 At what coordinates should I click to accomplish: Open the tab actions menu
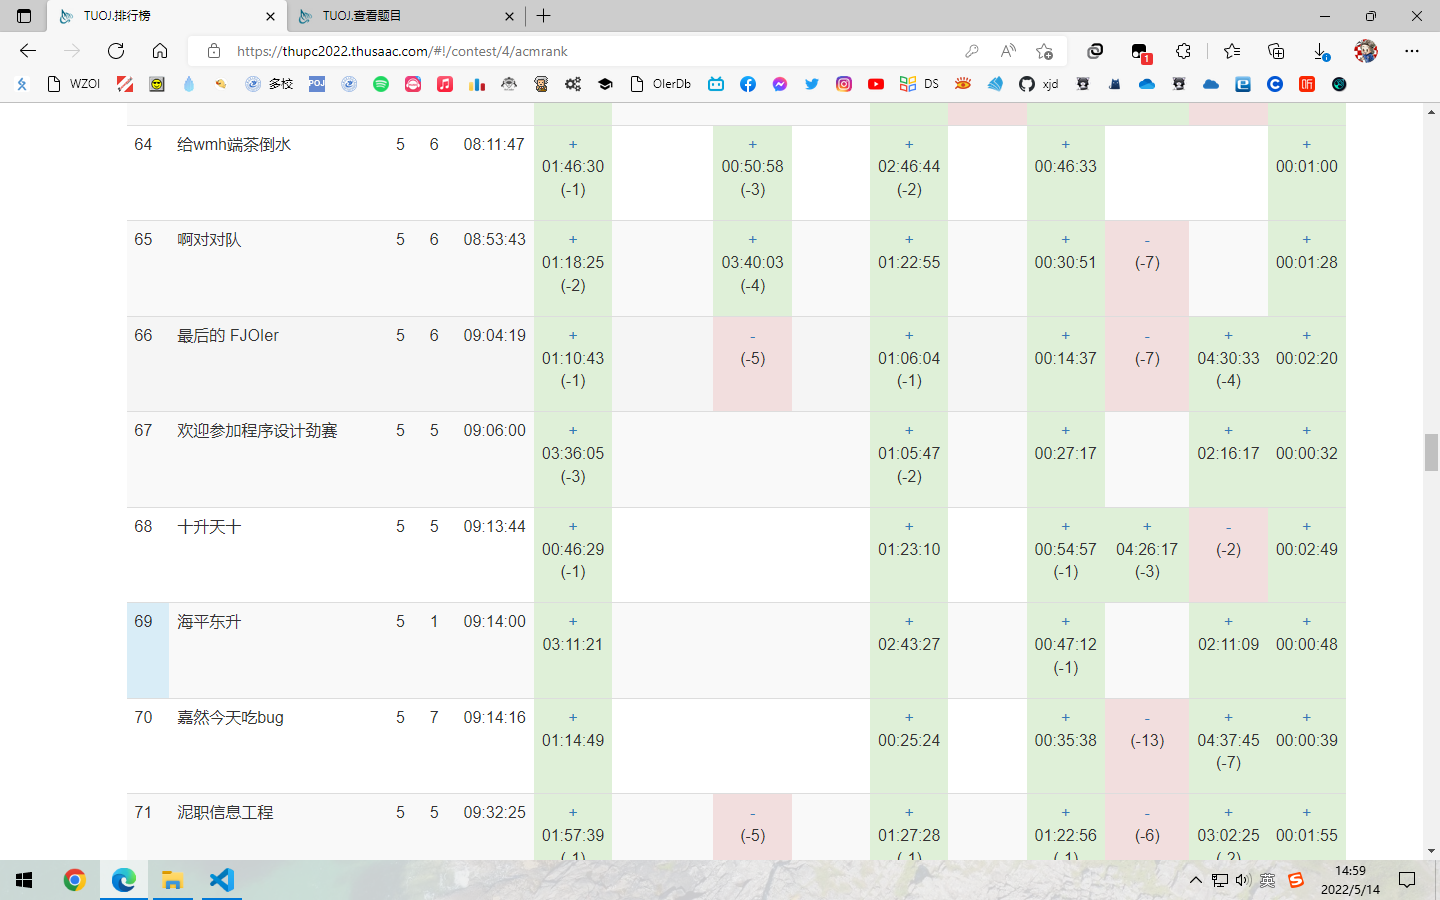(x=24, y=16)
